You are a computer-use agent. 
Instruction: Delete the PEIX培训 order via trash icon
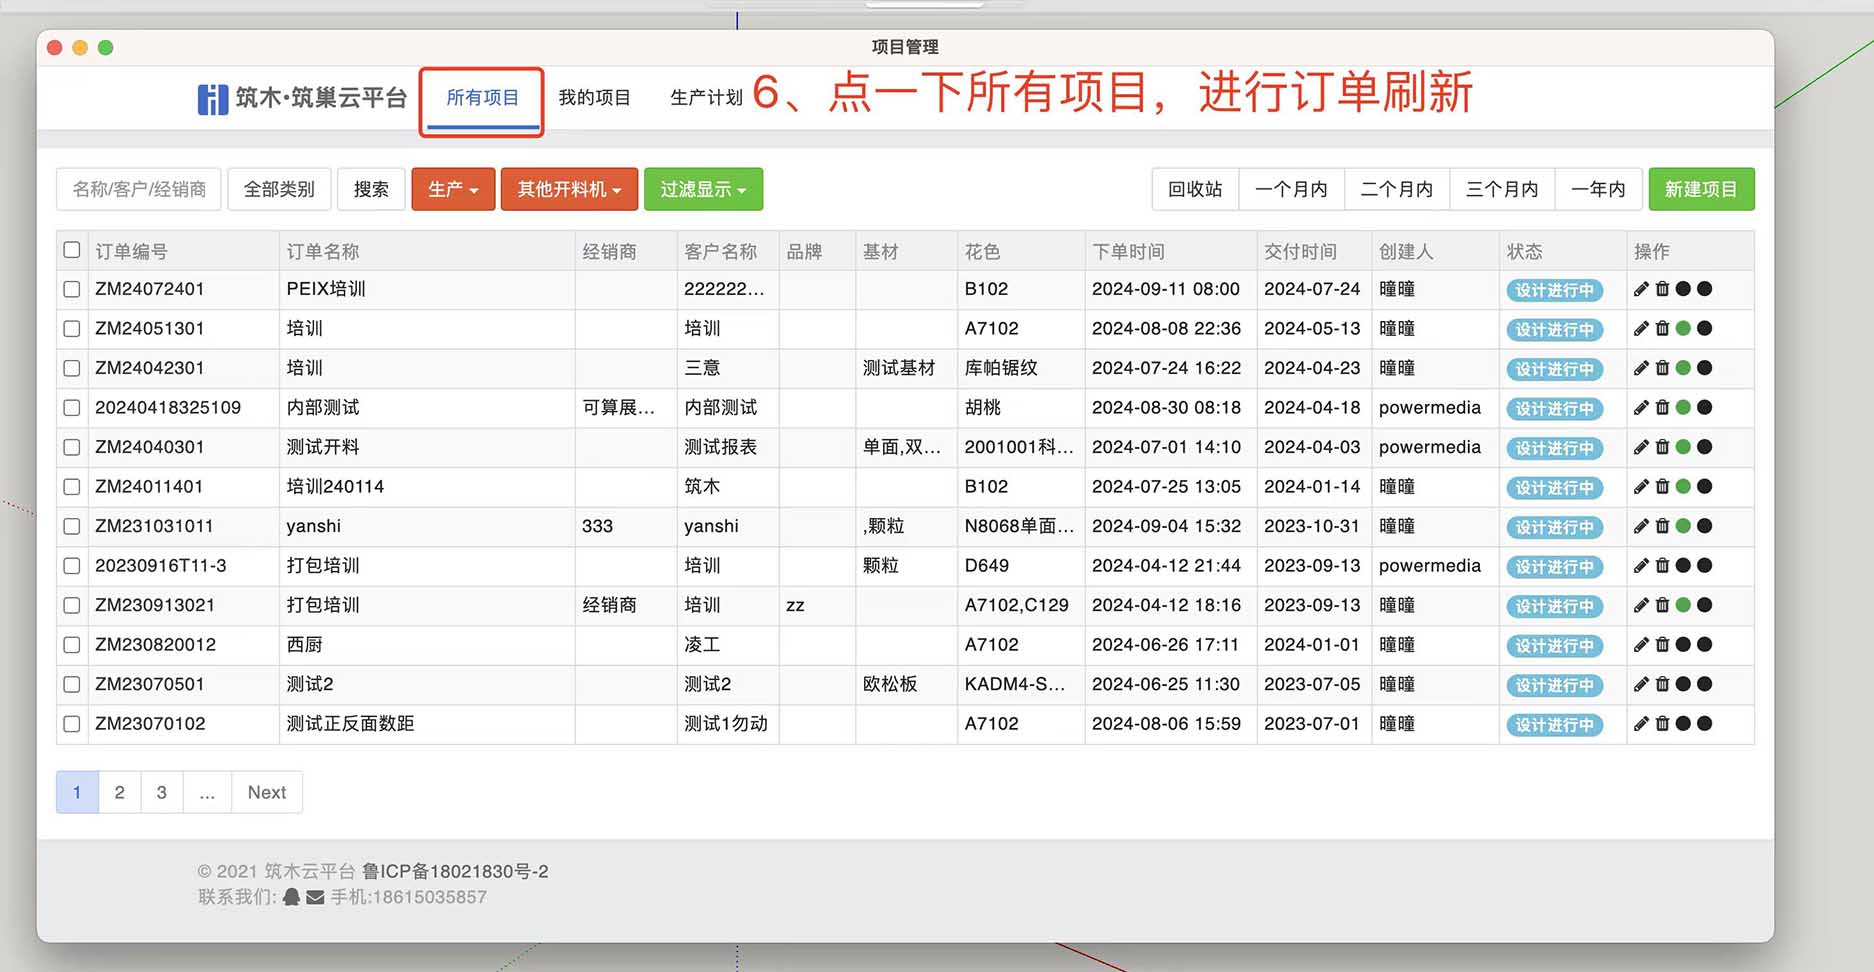pyautogui.click(x=1663, y=289)
